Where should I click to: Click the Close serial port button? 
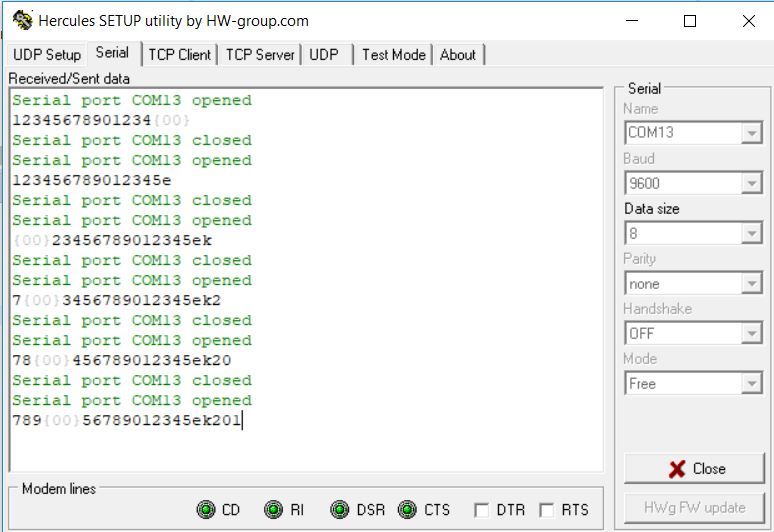click(x=694, y=468)
